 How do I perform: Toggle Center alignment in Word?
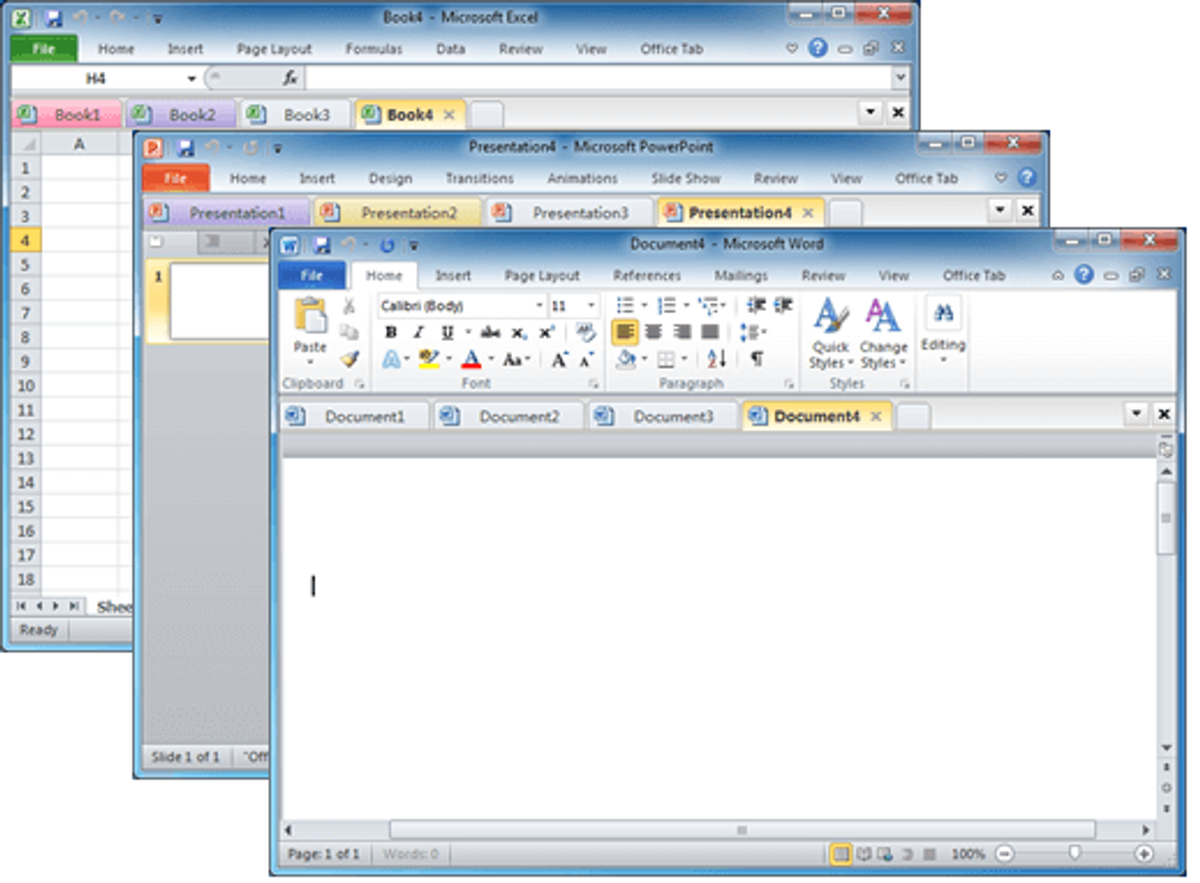point(654,332)
